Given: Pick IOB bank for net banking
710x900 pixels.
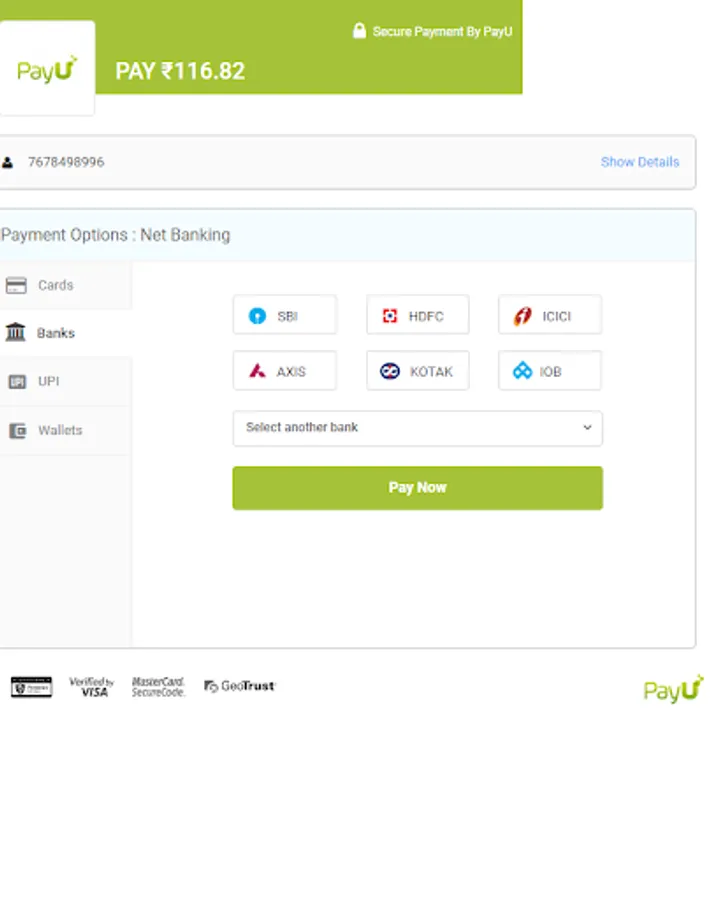Looking at the screenshot, I should [x=549, y=371].
